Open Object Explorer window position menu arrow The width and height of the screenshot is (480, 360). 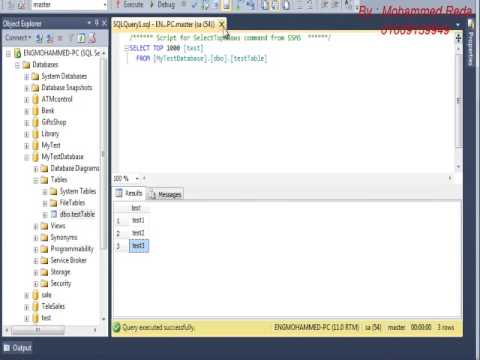(89, 23)
